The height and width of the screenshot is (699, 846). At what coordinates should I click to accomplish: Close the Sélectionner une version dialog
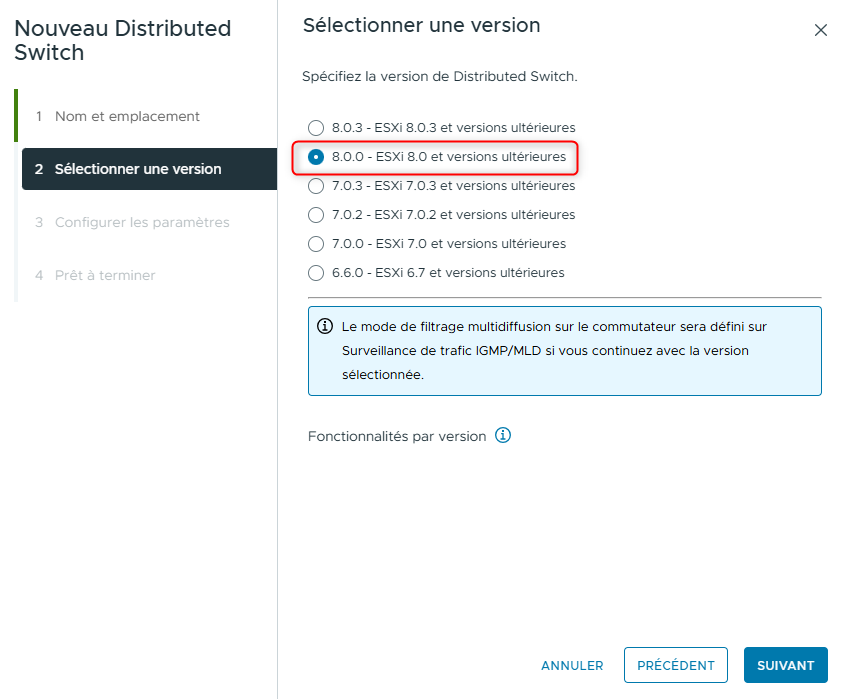pyautogui.click(x=821, y=30)
